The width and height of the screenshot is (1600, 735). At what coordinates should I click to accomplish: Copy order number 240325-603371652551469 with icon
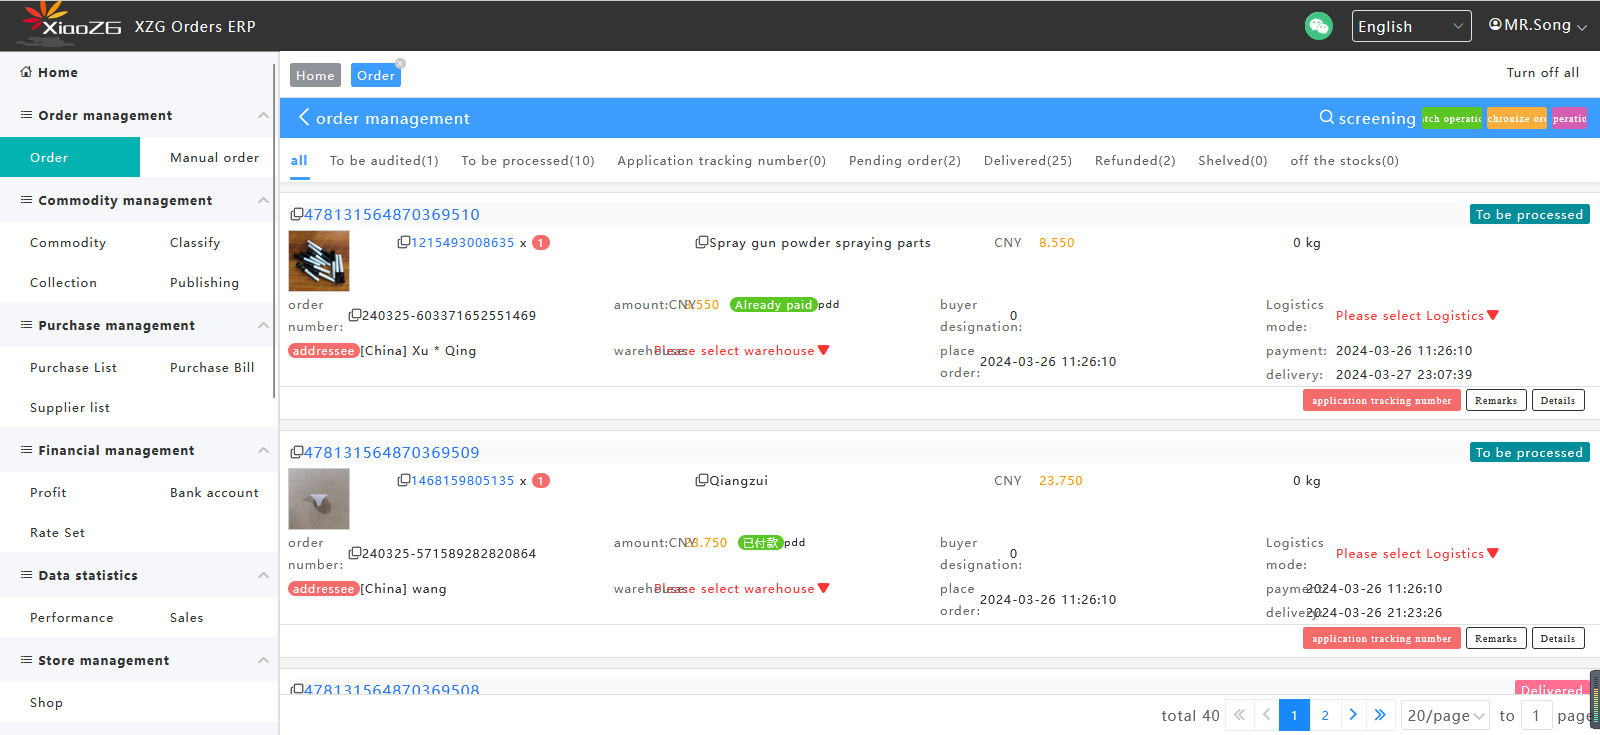coord(354,316)
